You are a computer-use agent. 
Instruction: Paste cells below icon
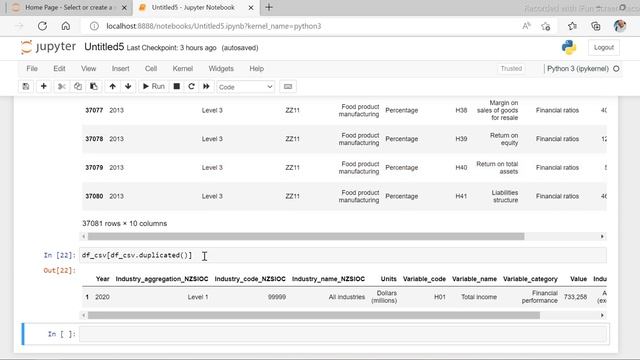pyautogui.click(x=93, y=87)
